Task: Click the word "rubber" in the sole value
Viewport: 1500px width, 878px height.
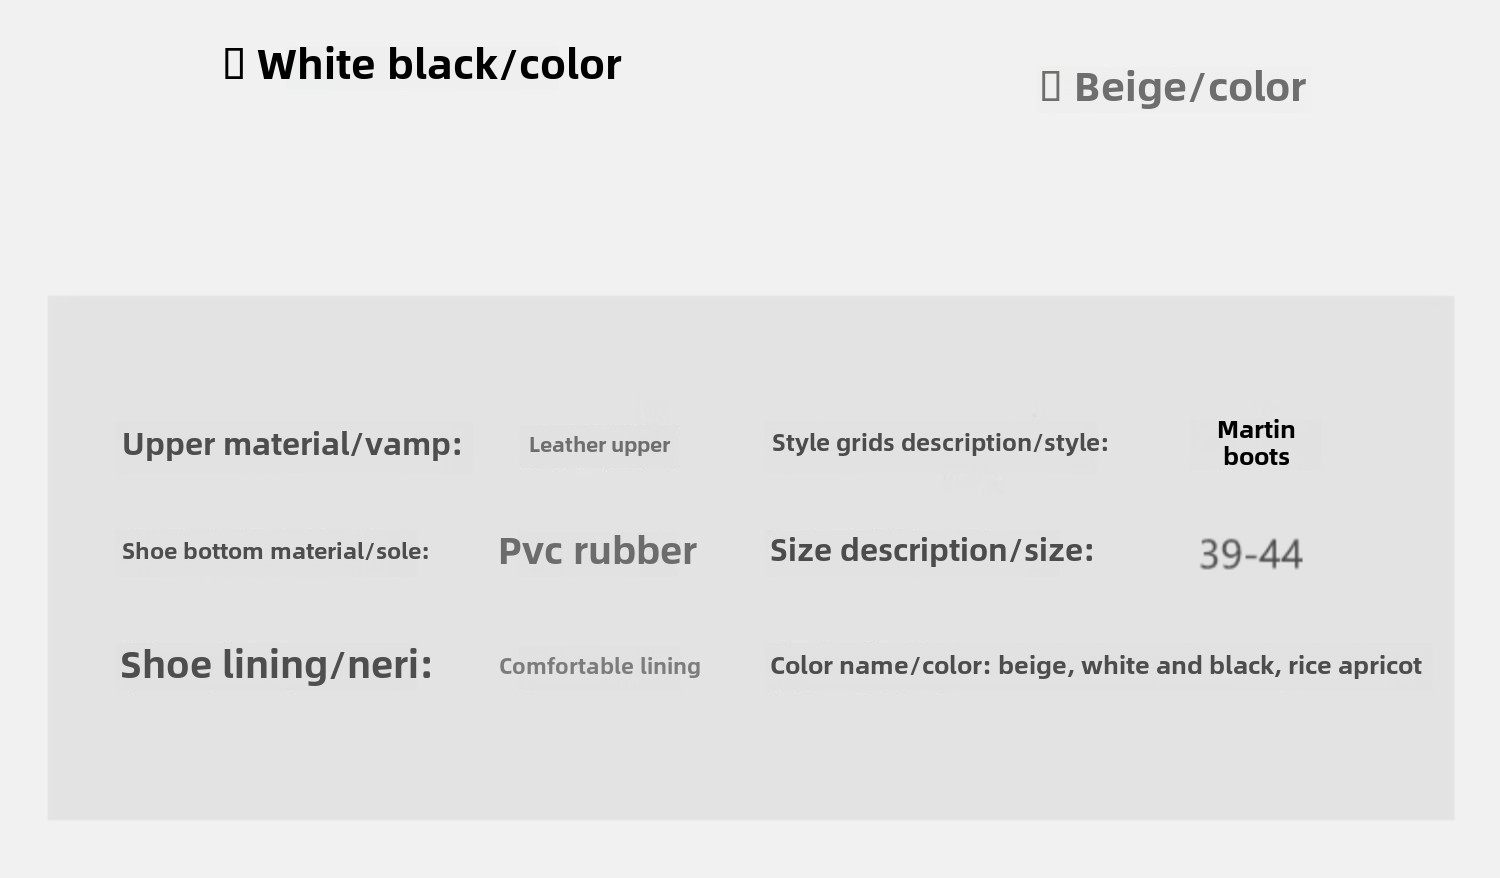Action: click(635, 551)
